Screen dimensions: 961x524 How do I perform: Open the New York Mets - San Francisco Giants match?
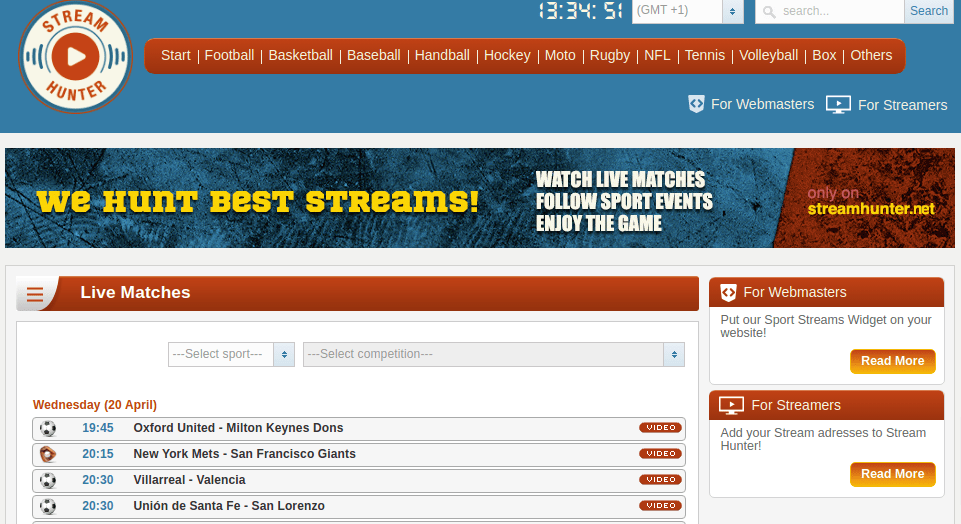244,454
